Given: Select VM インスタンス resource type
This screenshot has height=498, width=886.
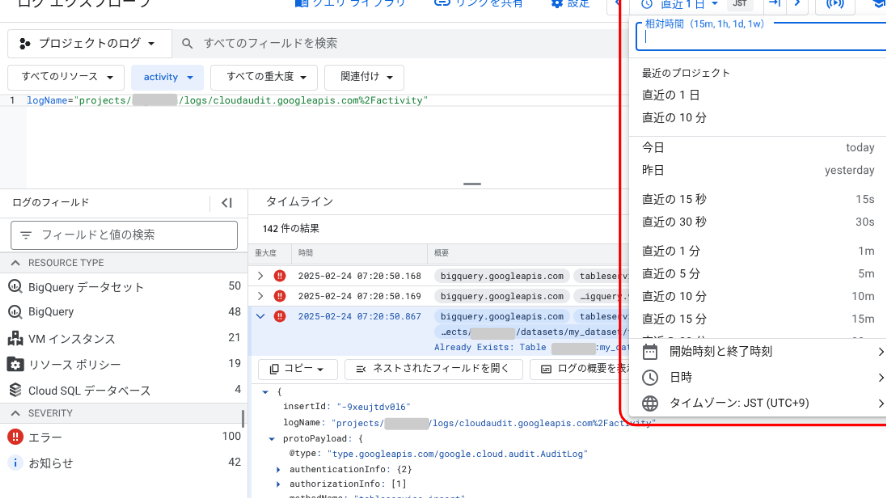Looking at the screenshot, I should 124,338.
